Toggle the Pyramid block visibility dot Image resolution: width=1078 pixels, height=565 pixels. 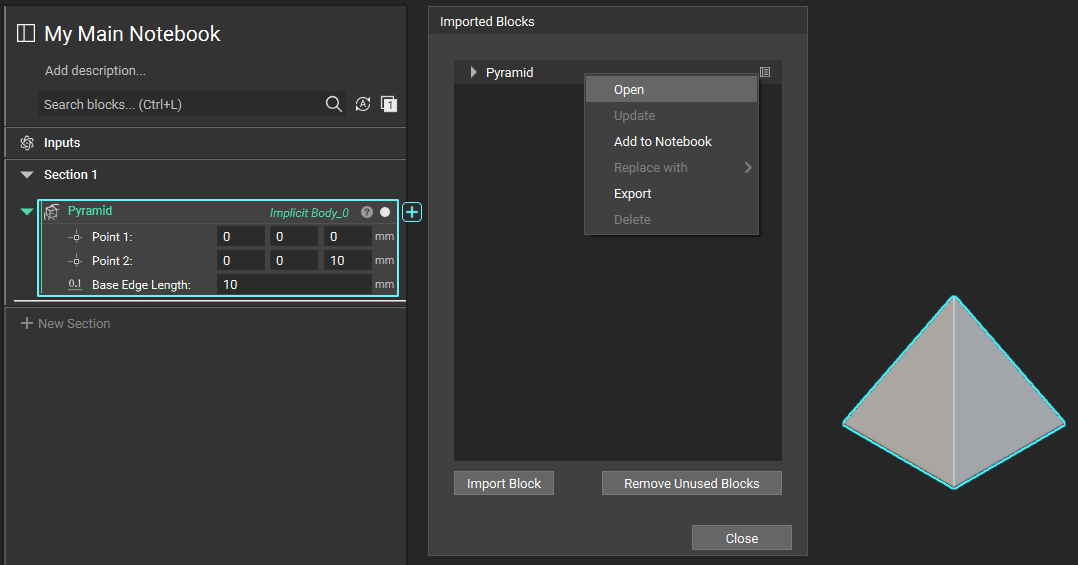[x=385, y=212]
